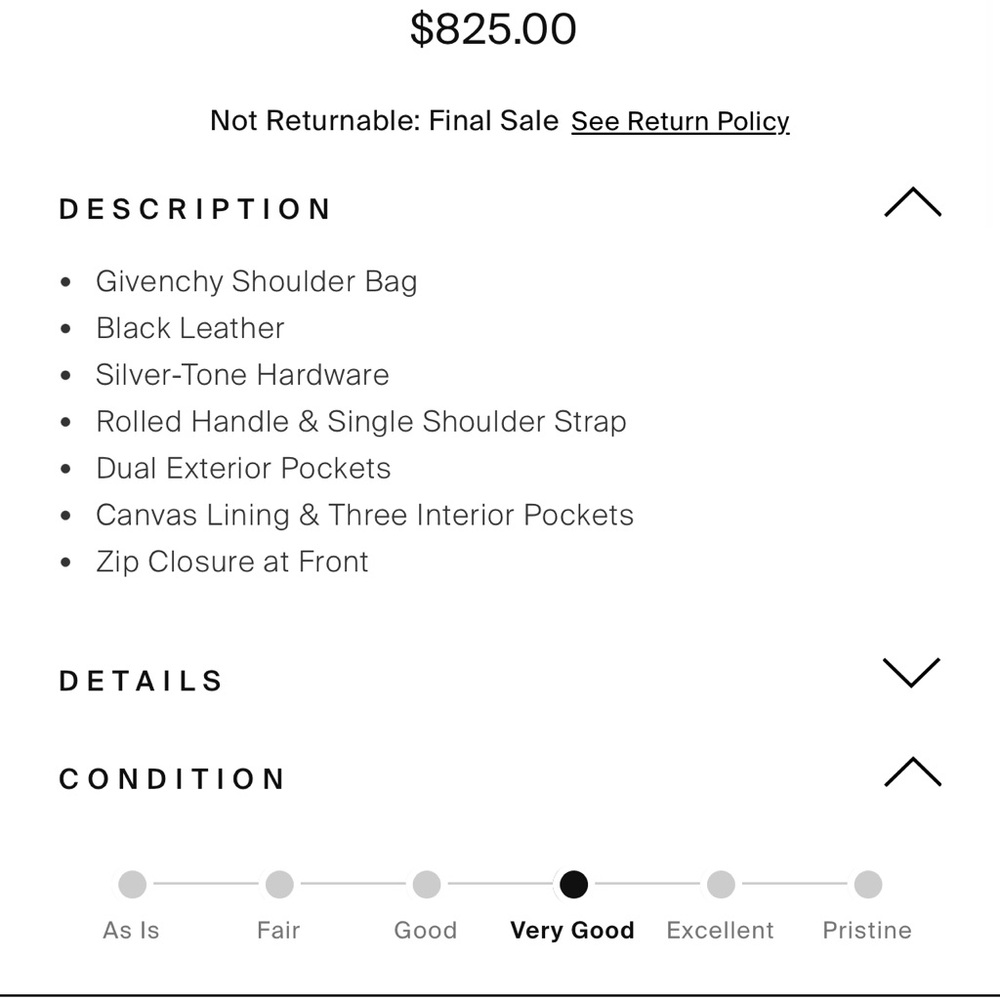Viewport: 1000px width, 1000px height.
Task: Select the Fair condition dot
Action: tap(279, 884)
